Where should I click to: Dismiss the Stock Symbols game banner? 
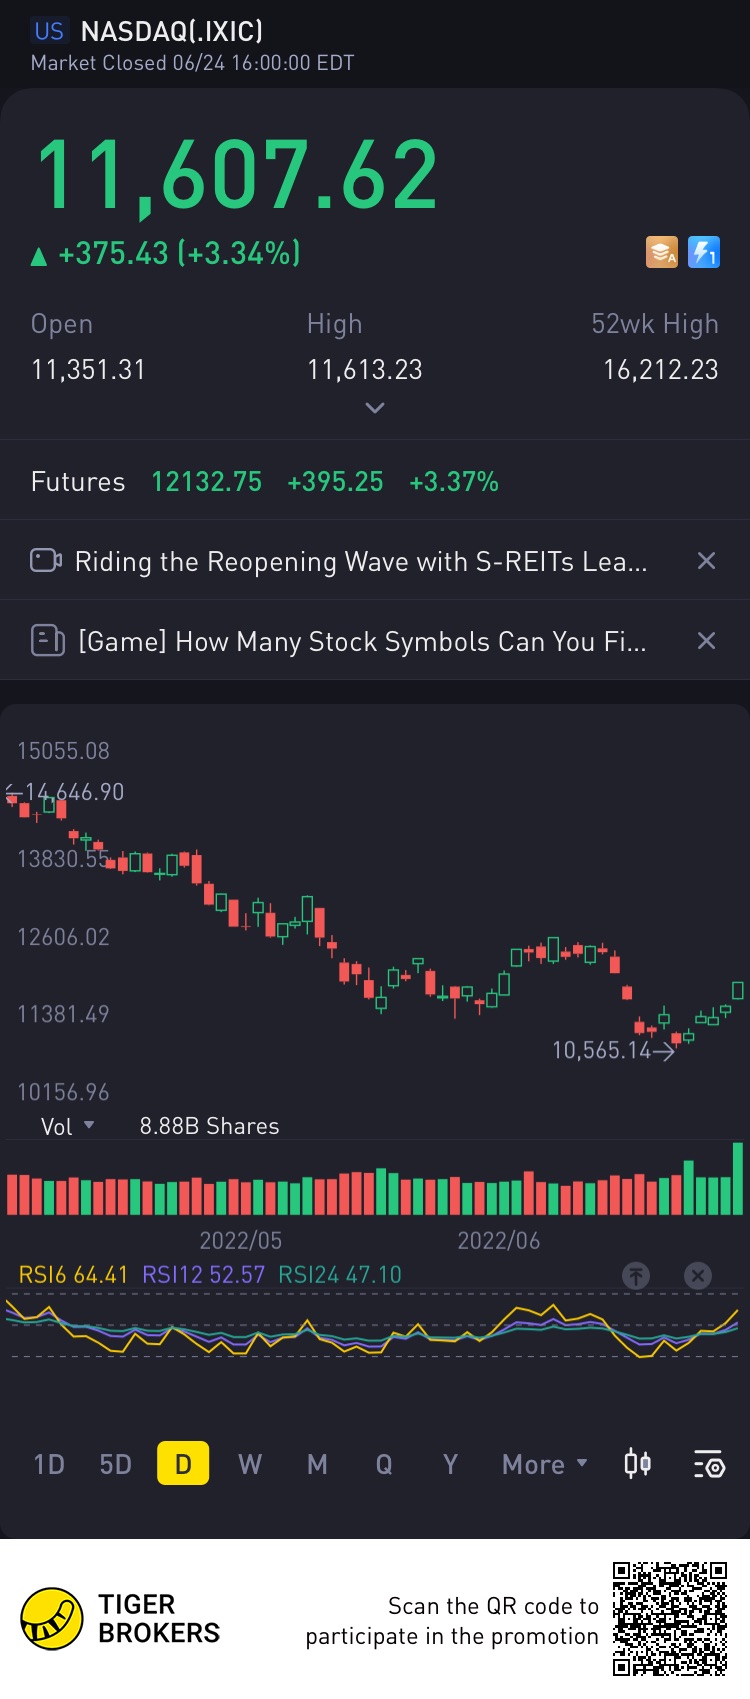(x=706, y=640)
